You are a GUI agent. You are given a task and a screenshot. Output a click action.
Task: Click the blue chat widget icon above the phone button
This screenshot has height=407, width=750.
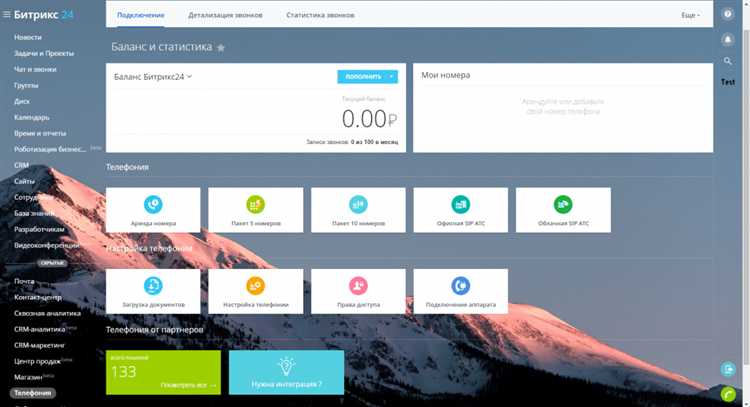point(728,369)
